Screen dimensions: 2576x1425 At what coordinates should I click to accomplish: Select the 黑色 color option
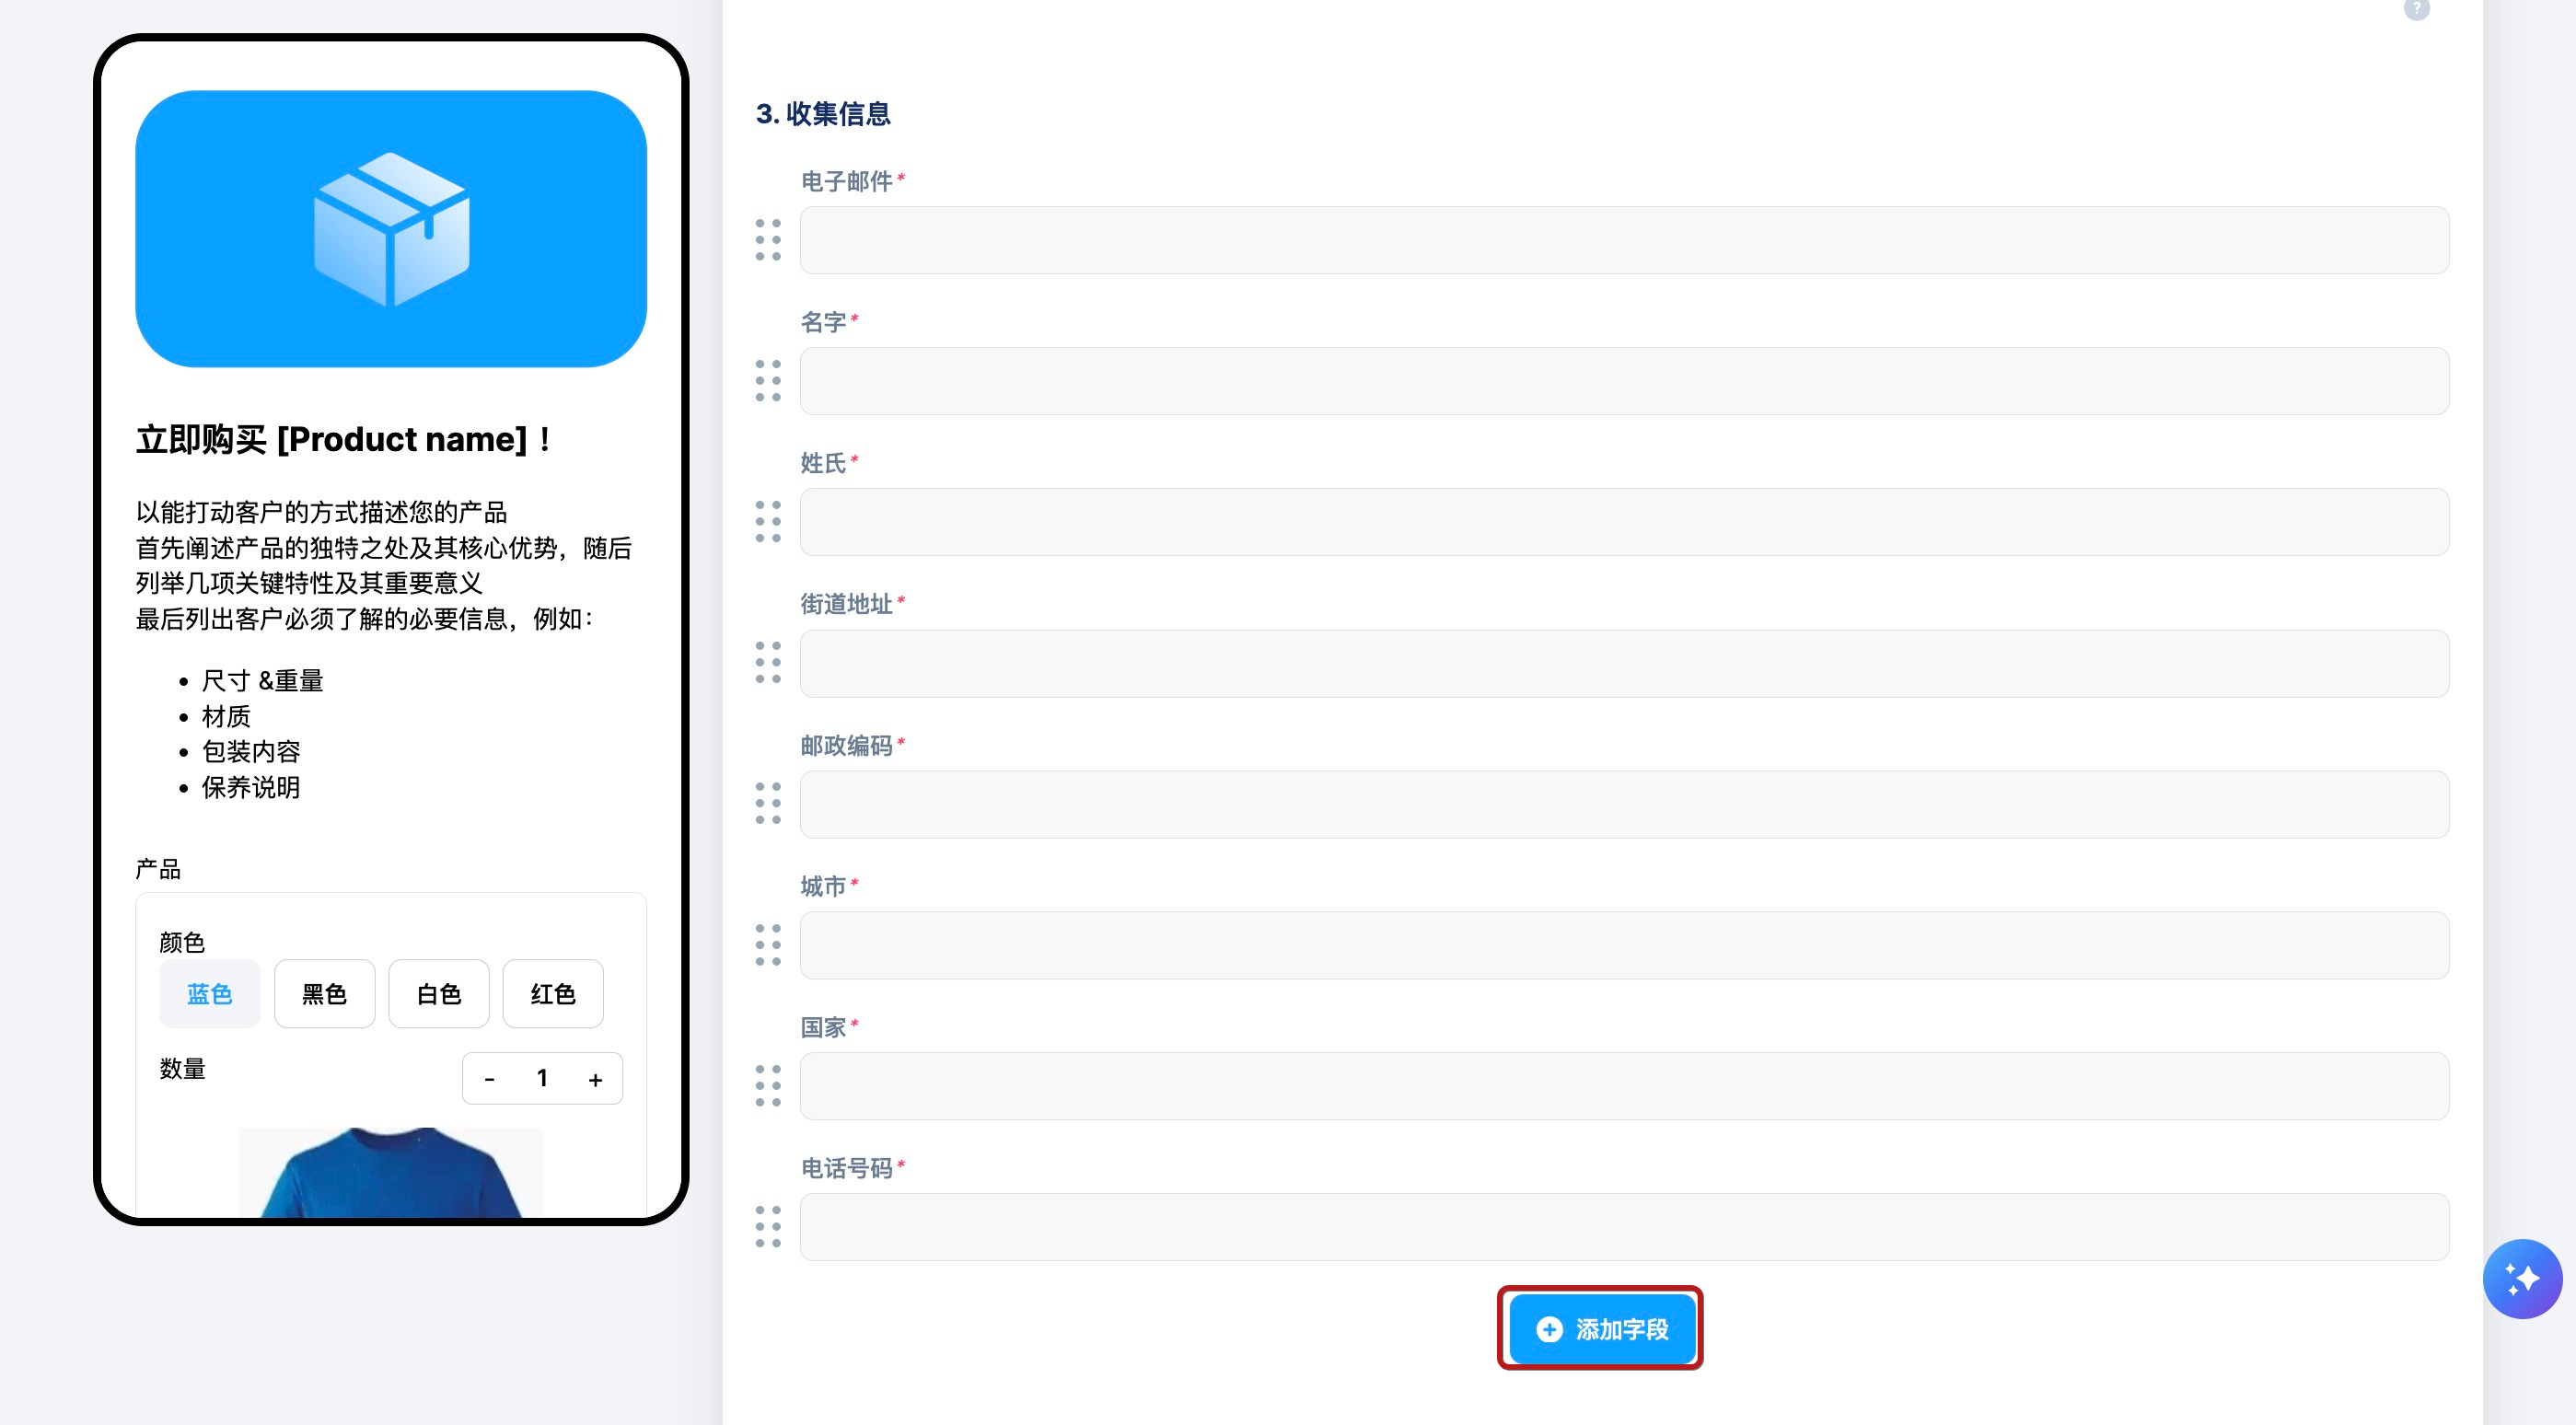[324, 994]
